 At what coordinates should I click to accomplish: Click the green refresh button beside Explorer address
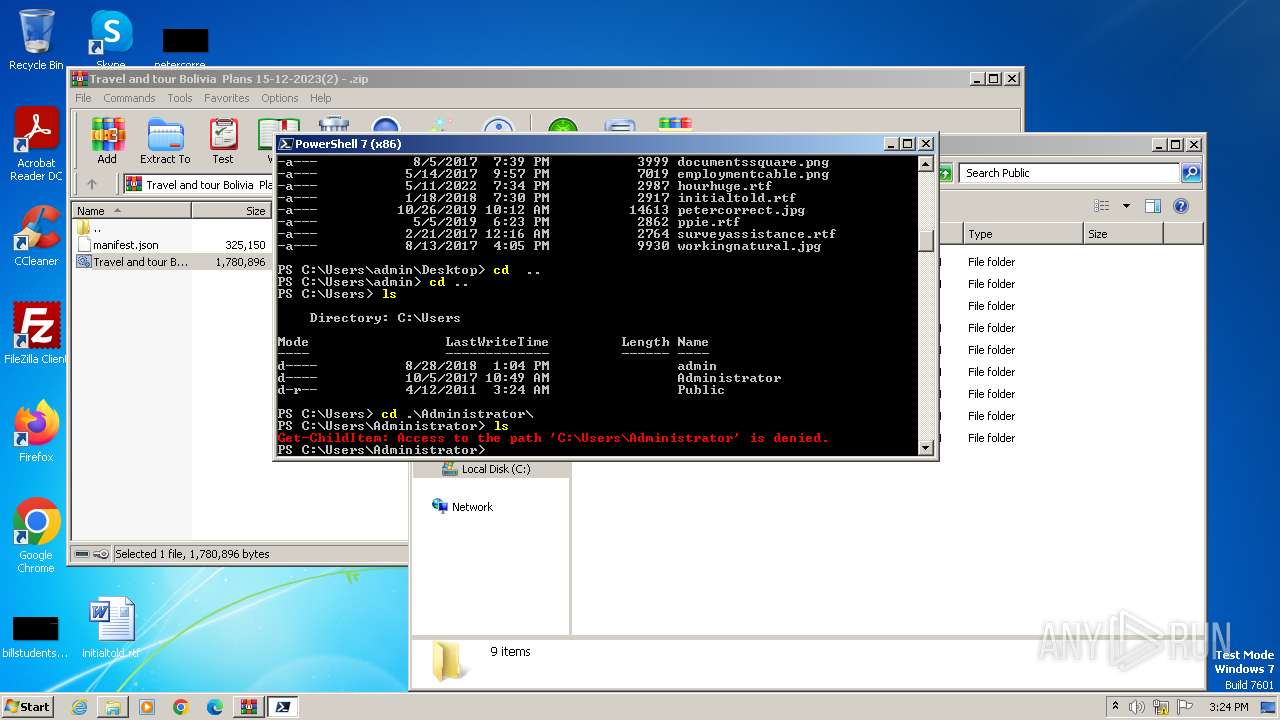(x=945, y=173)
